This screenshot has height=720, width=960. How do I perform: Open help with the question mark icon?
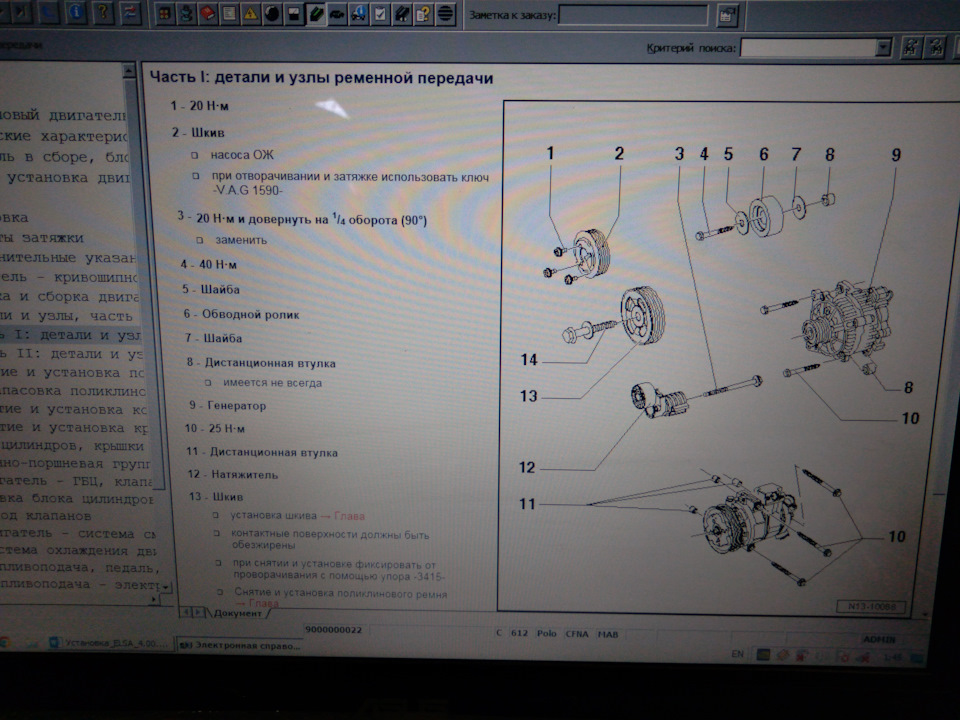[x=103, y=12]
